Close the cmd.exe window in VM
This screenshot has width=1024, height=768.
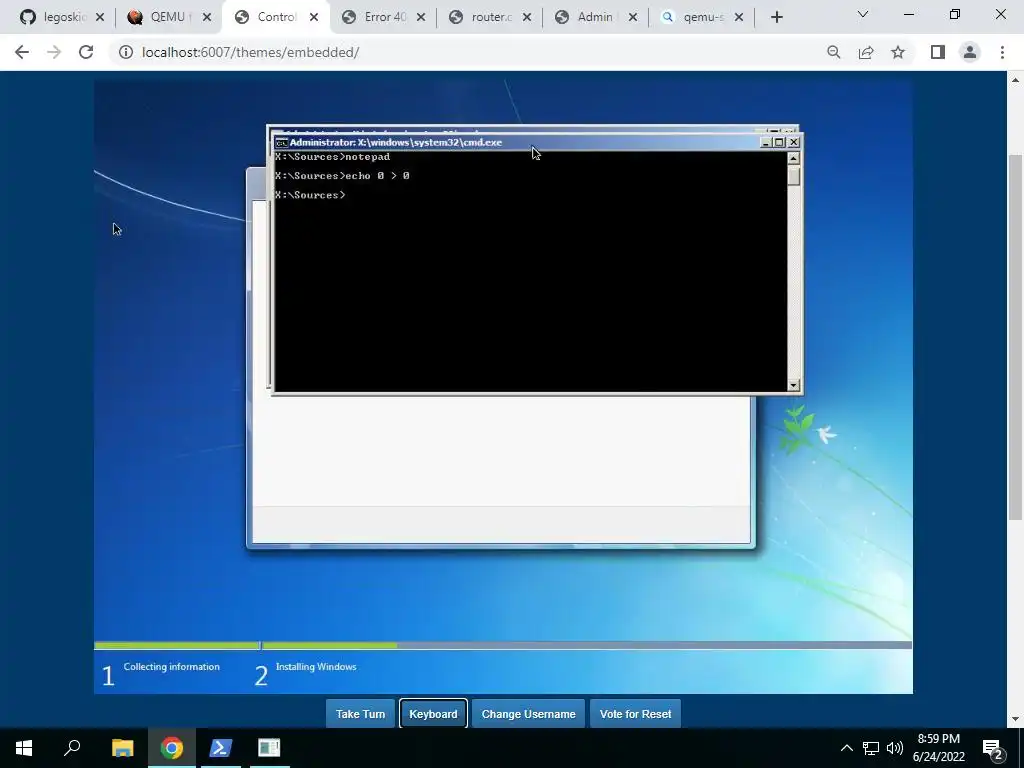[x=794, y=142]
